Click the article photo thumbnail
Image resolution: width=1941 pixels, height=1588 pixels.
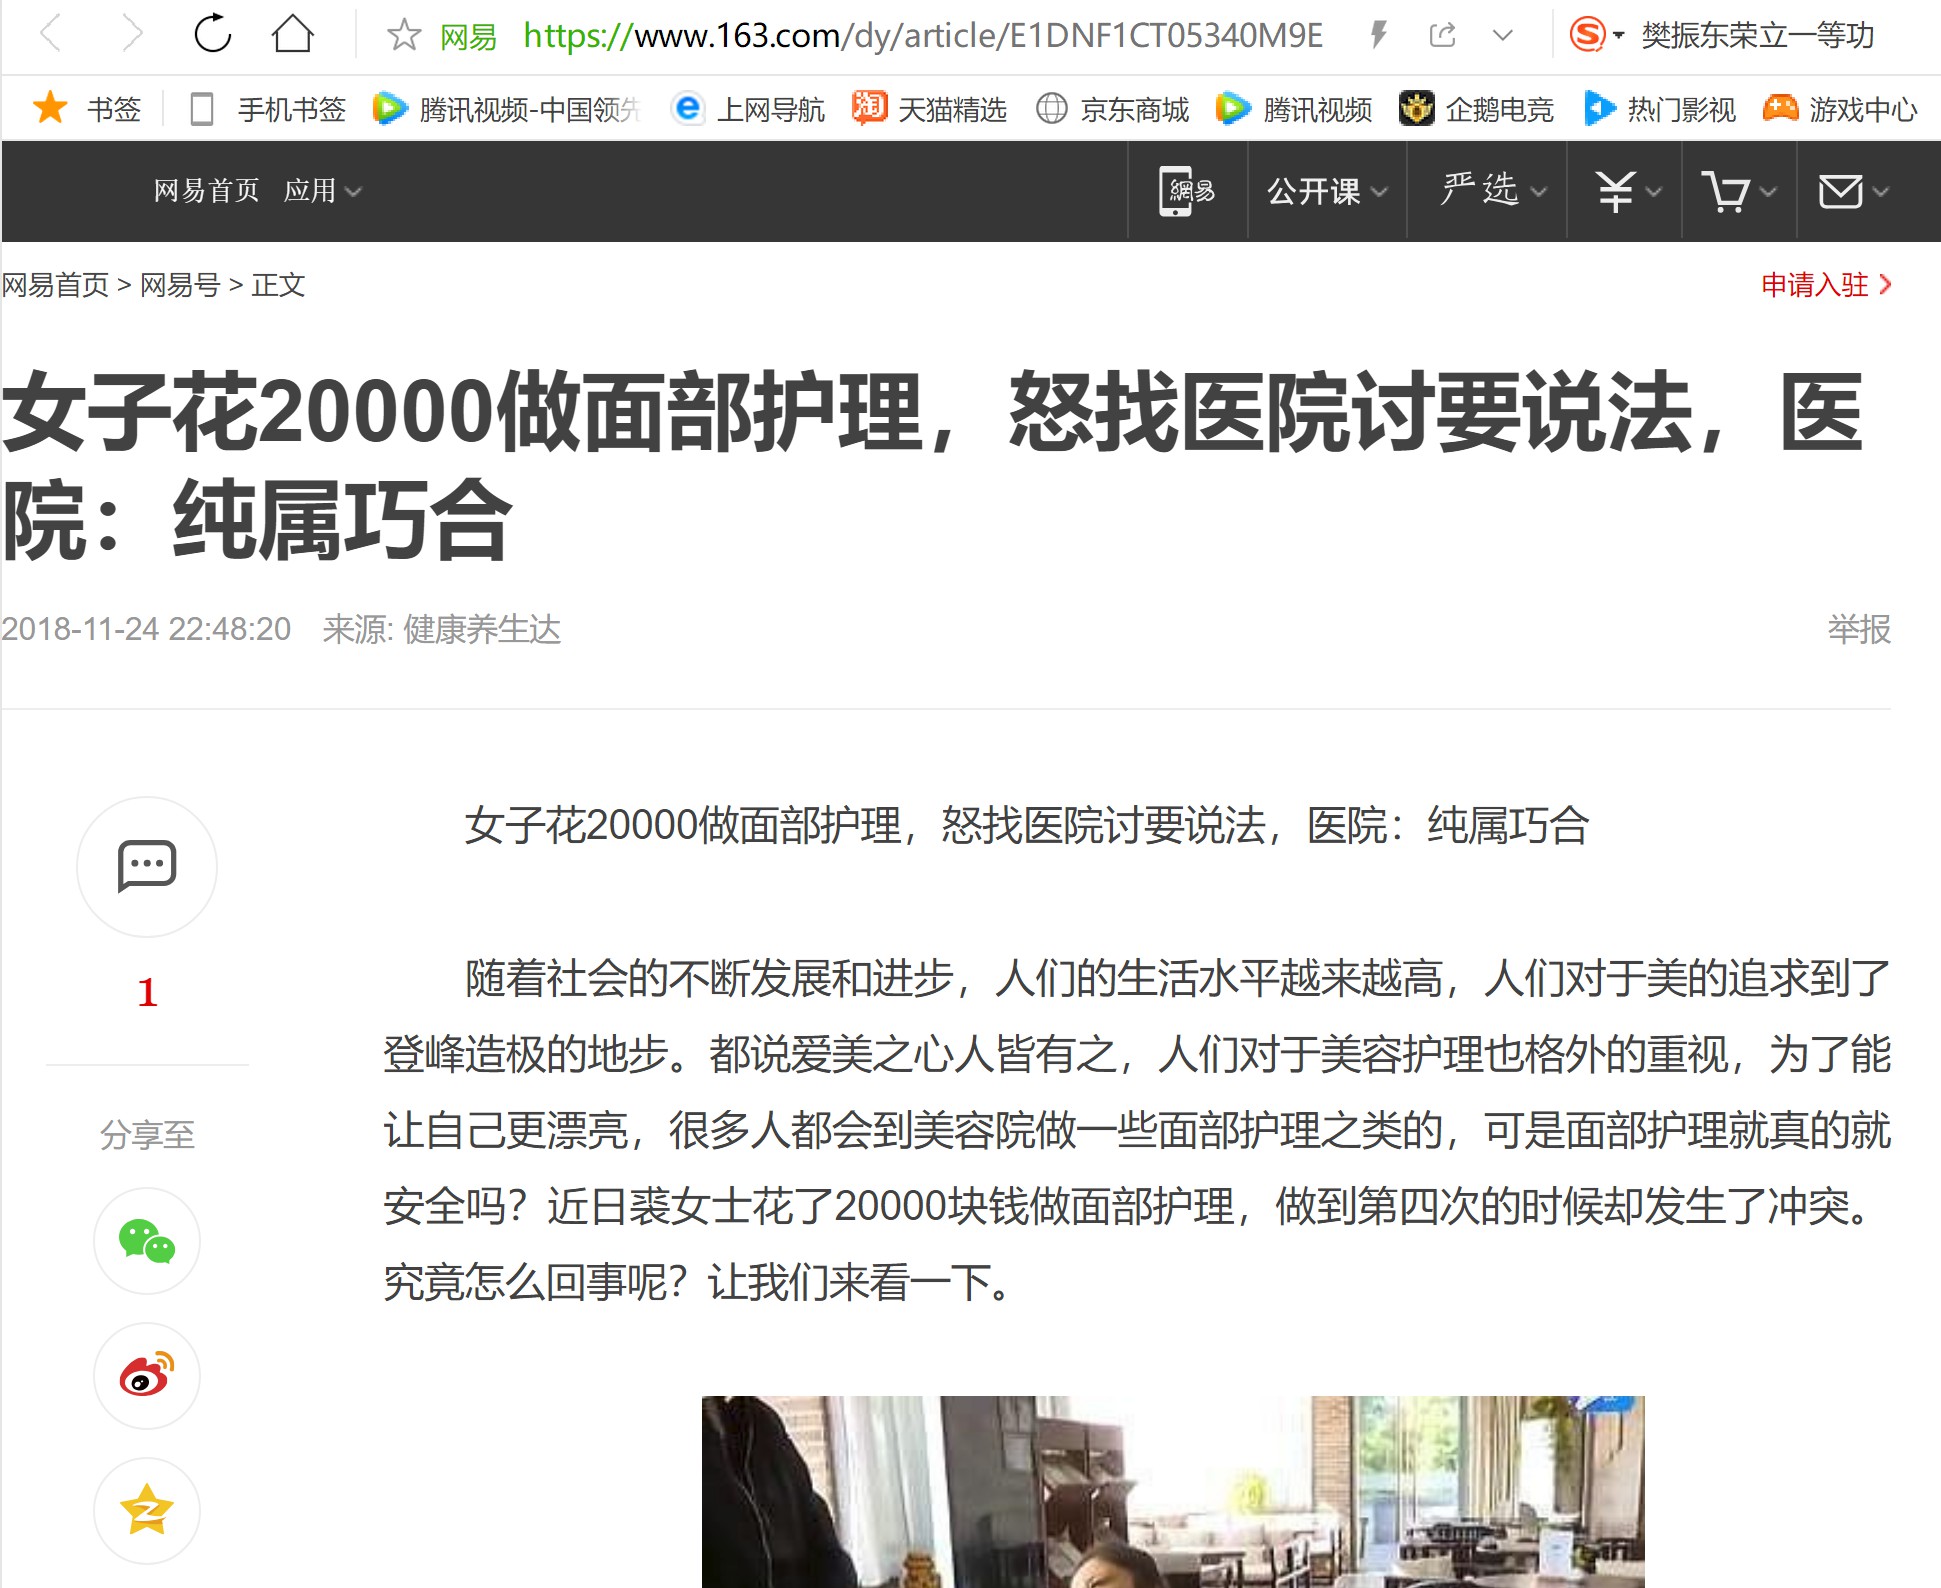click(1173, 1492)
